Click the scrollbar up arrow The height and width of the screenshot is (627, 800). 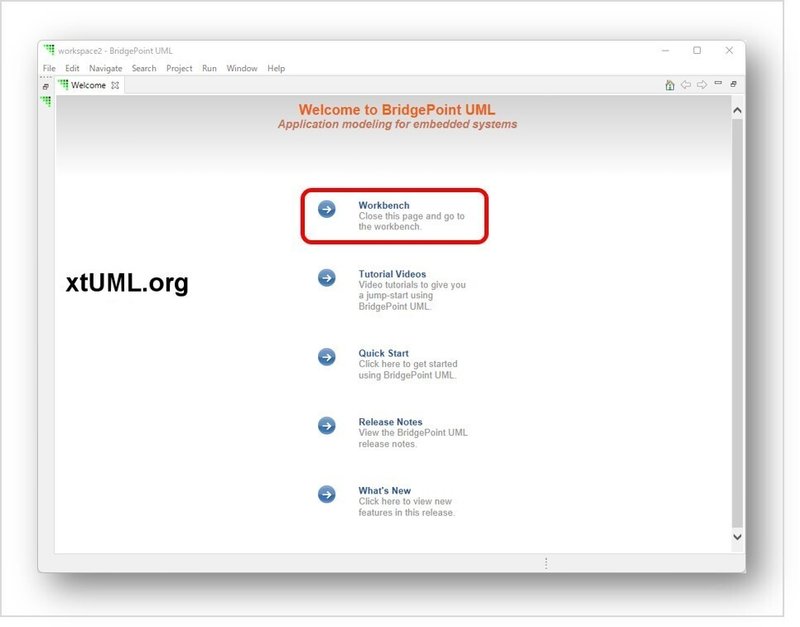(x=737, y=110)
